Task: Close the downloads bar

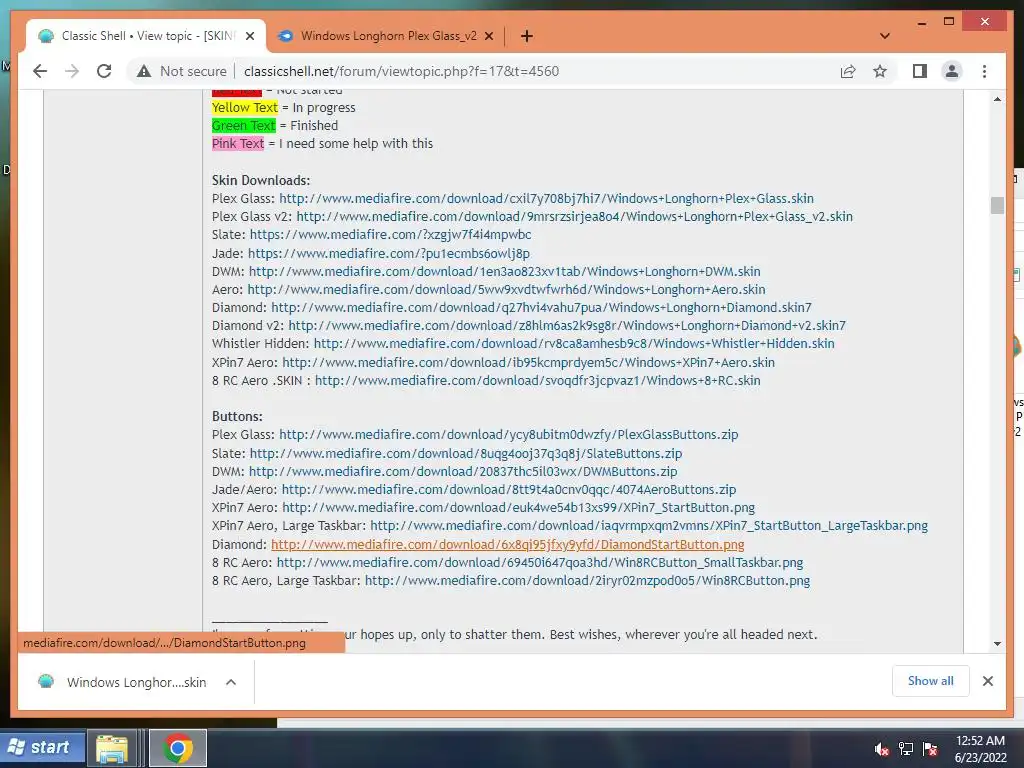Action: (987, 681)
